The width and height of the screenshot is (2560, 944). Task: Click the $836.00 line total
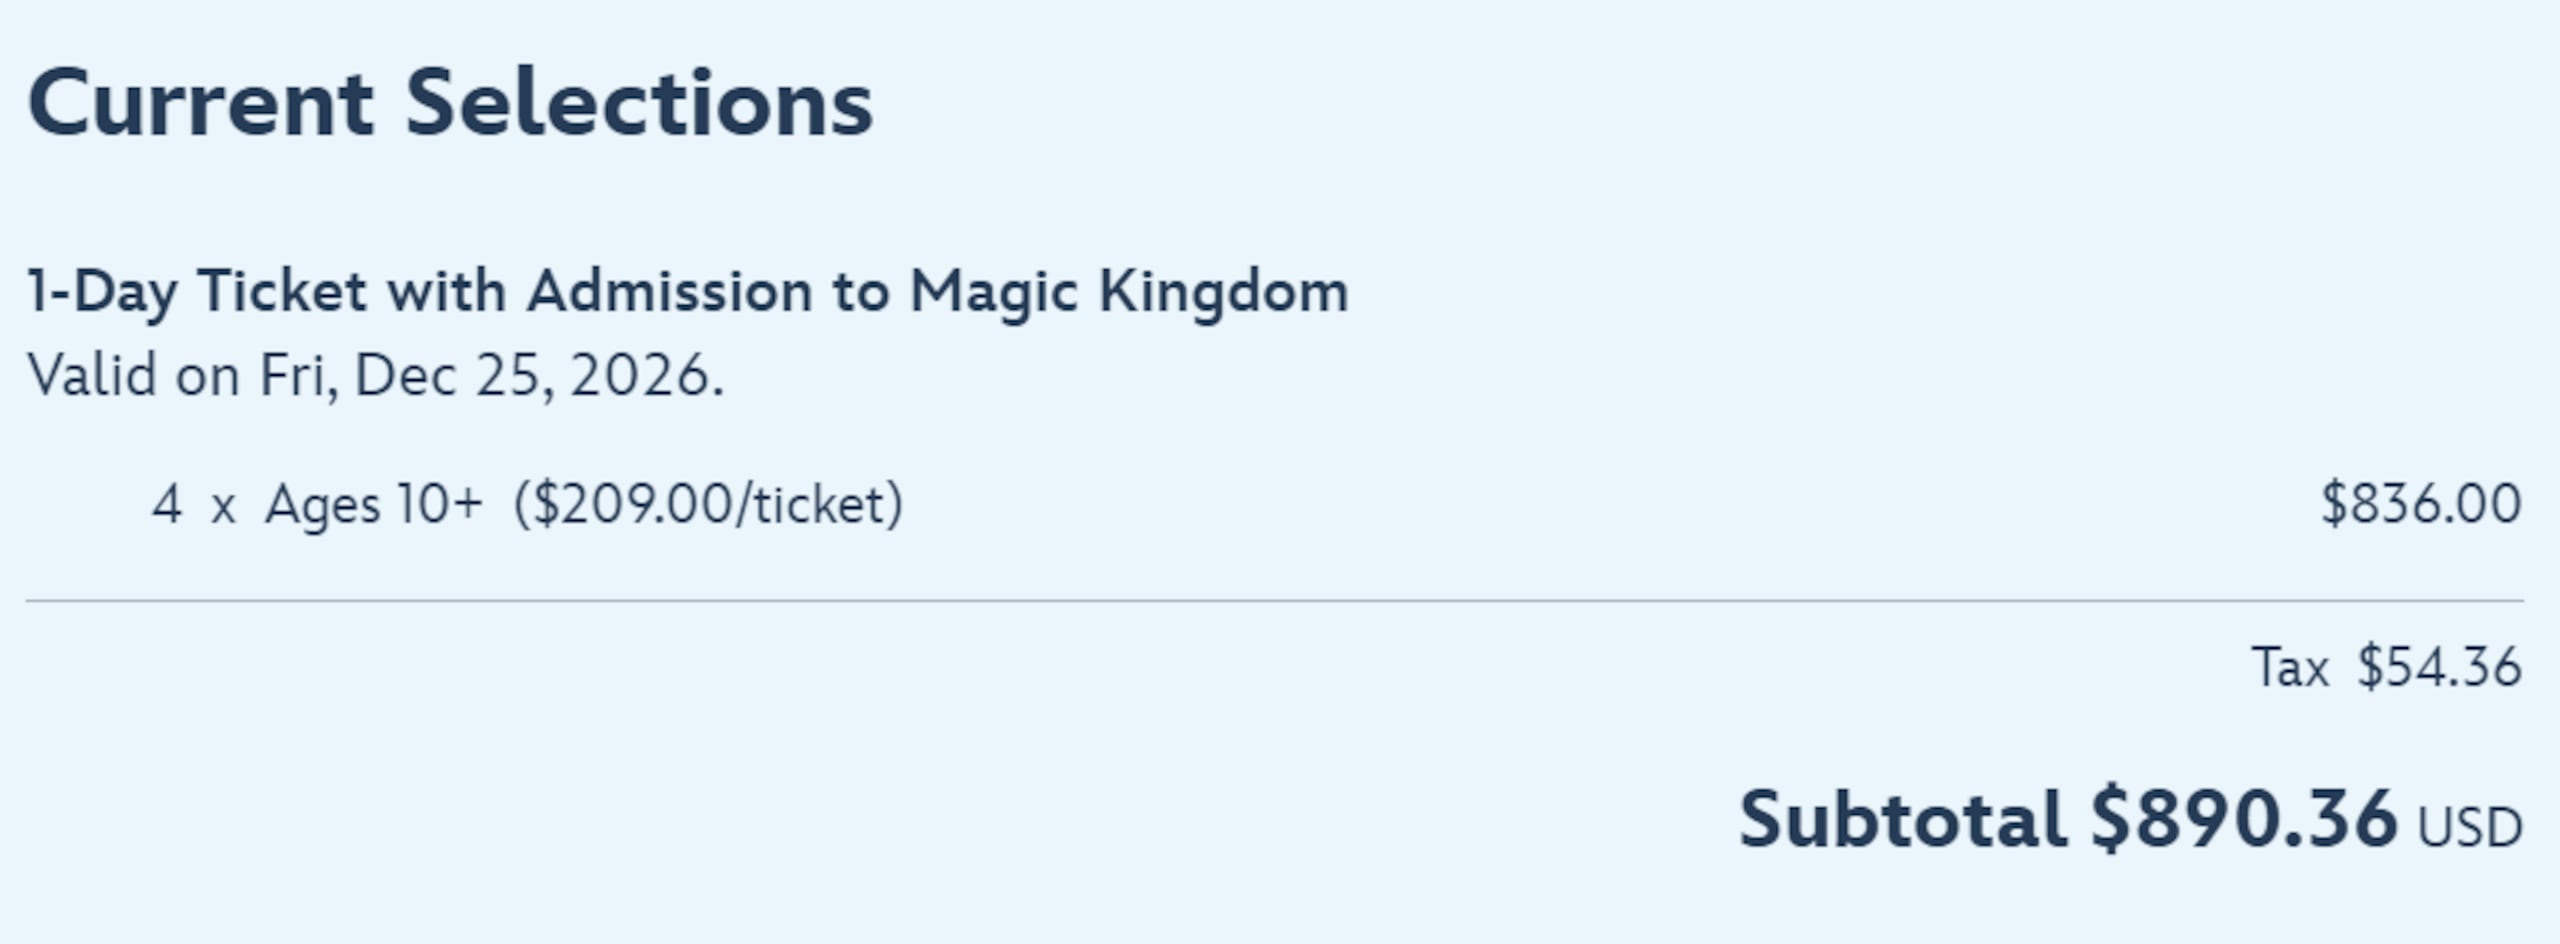(2420, 504)
